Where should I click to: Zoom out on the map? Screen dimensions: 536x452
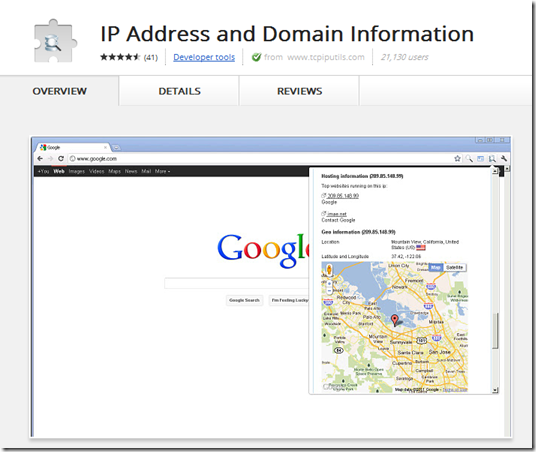point(330,291)
